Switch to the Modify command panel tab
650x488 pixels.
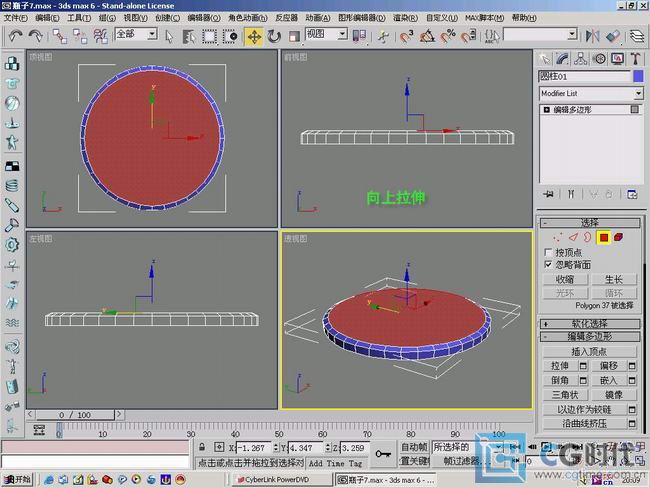(x=563, y=59)
